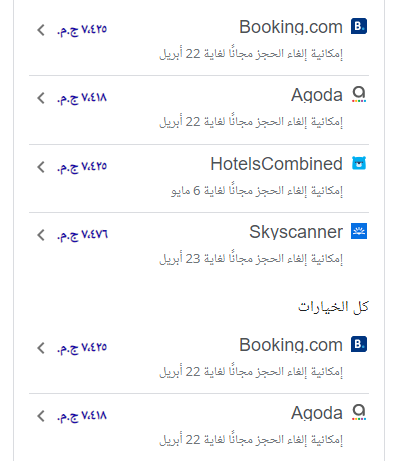Open the Booking.com name under كل الخيارات
Image resolution: width=417 pixels, height=461 pixels.
(291, 345)
